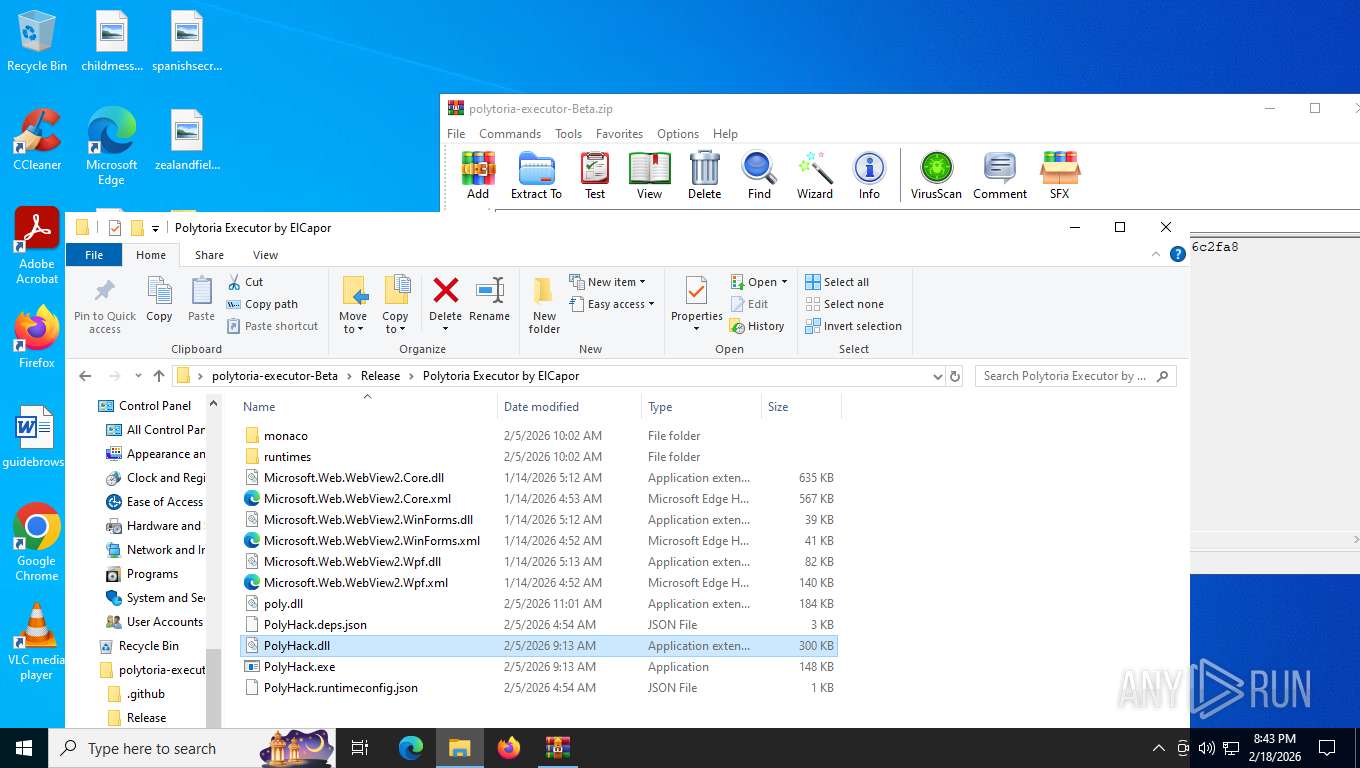This screenshot has width=1360, height=768.
Task: Click the SFX icon in WinRAR
Action: (1059, 175)
